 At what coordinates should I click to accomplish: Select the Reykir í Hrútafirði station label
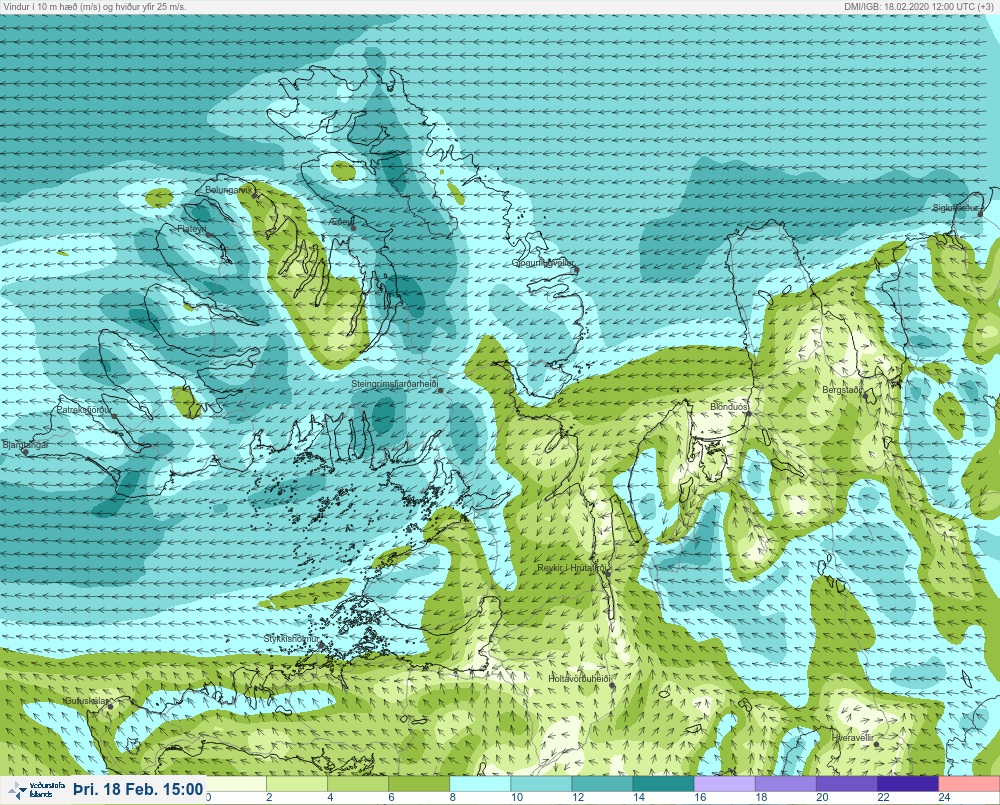[x=573, y=568]
